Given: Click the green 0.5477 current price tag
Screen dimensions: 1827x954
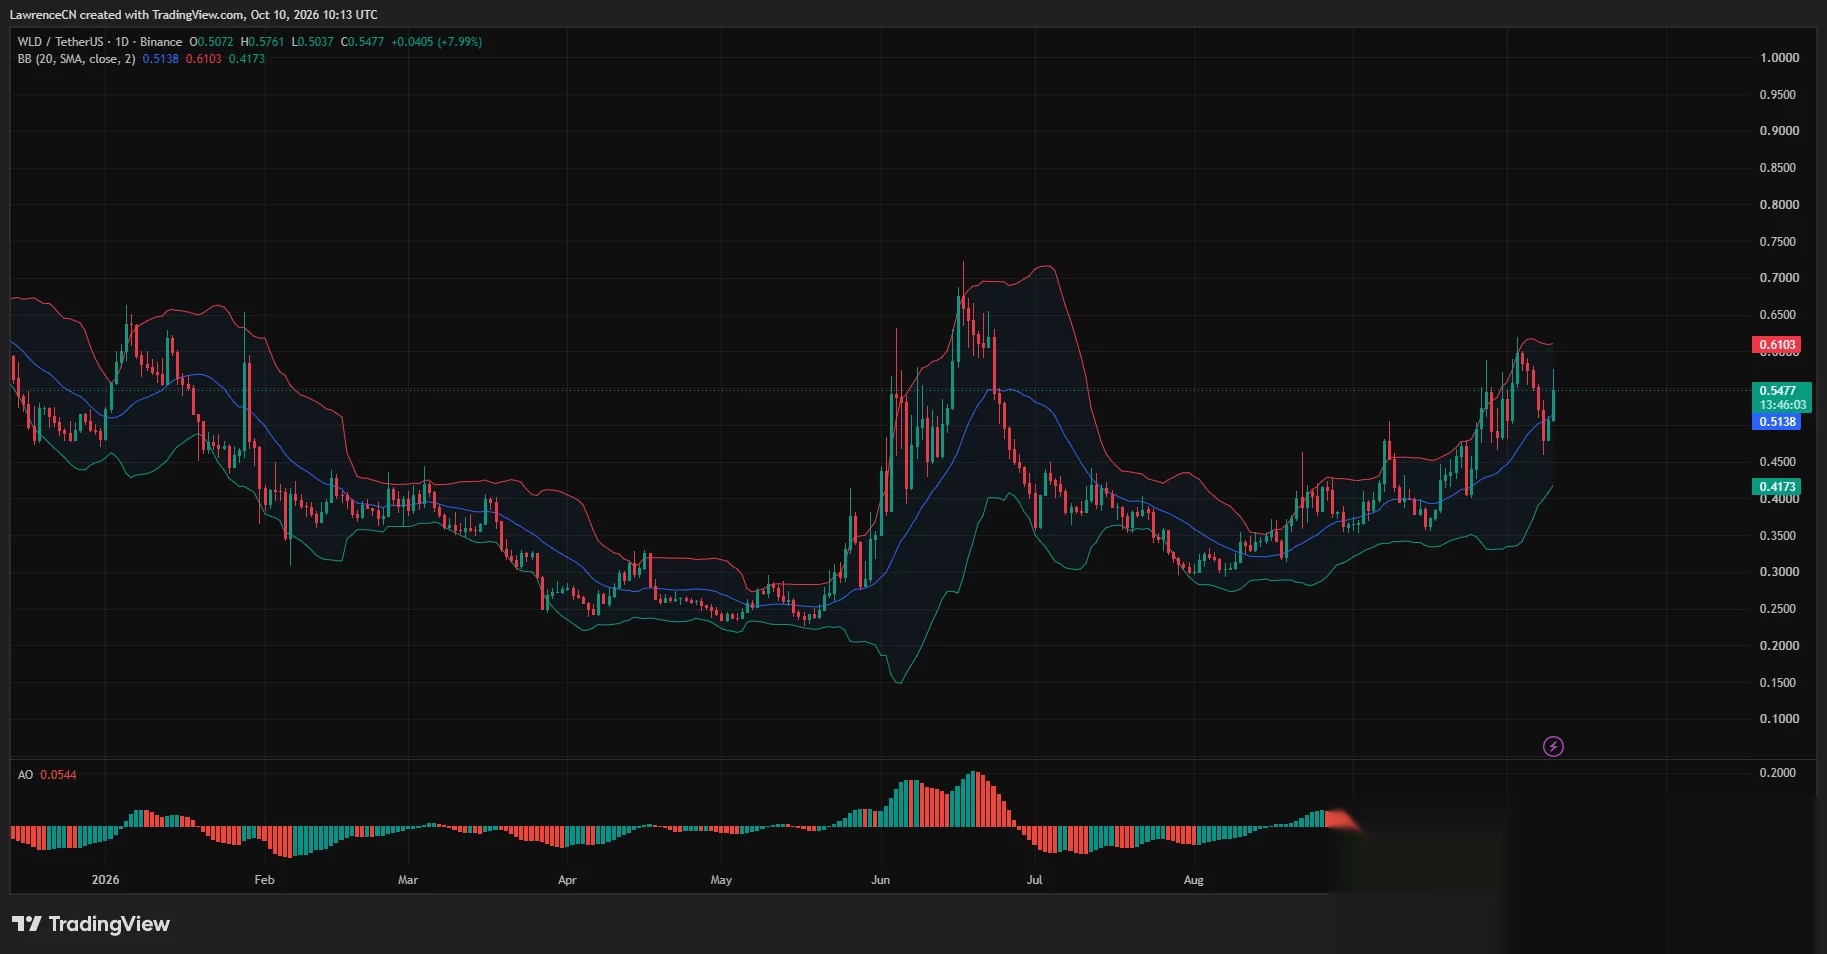Looking at the screenshot, I should 1777,391.
